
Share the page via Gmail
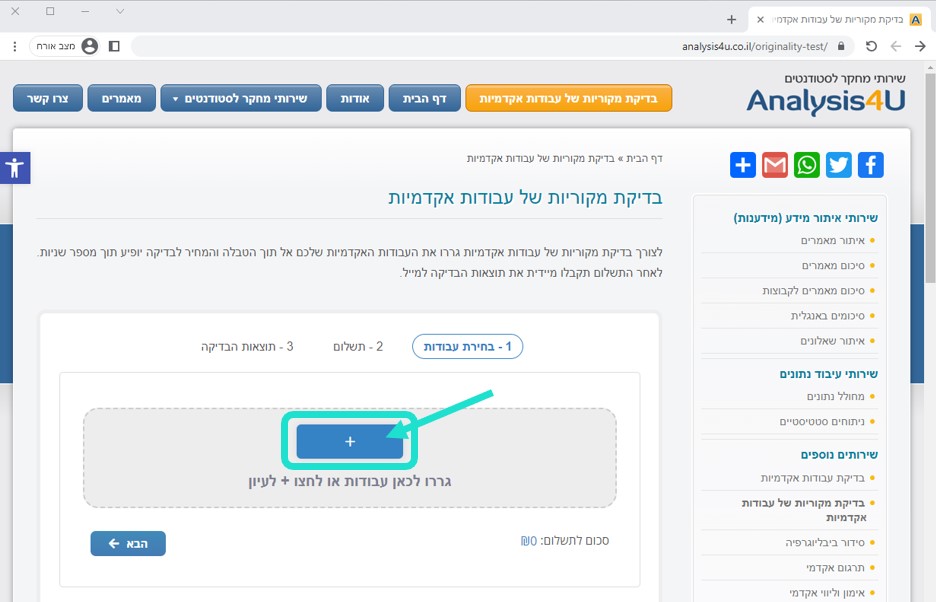(775, 165)
